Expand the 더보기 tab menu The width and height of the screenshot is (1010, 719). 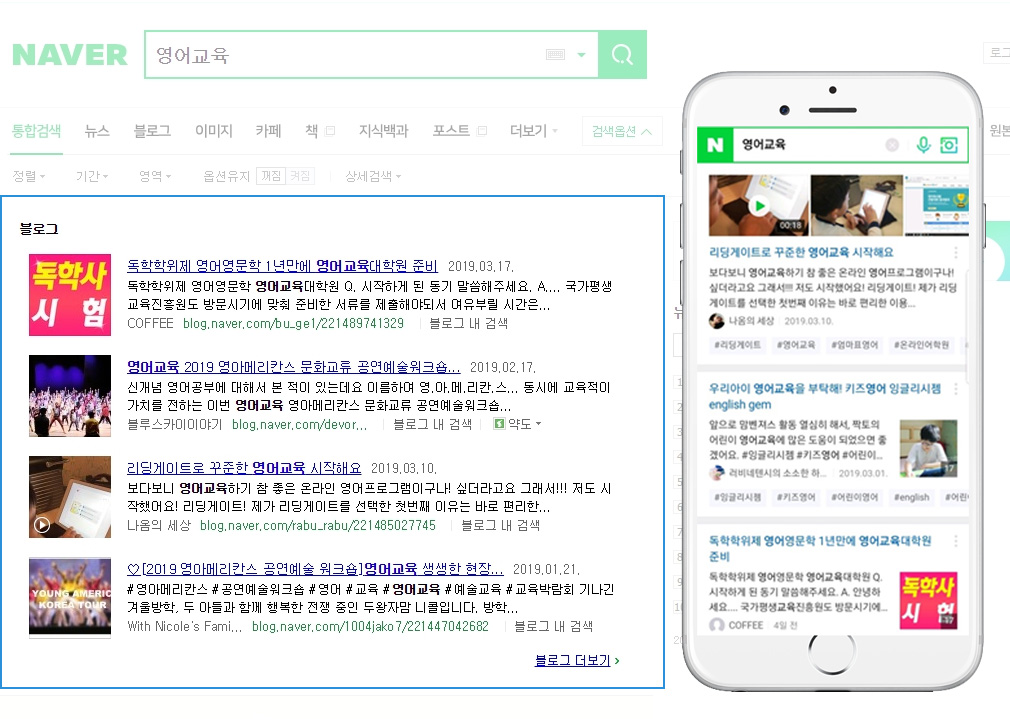tap(533, 131)
